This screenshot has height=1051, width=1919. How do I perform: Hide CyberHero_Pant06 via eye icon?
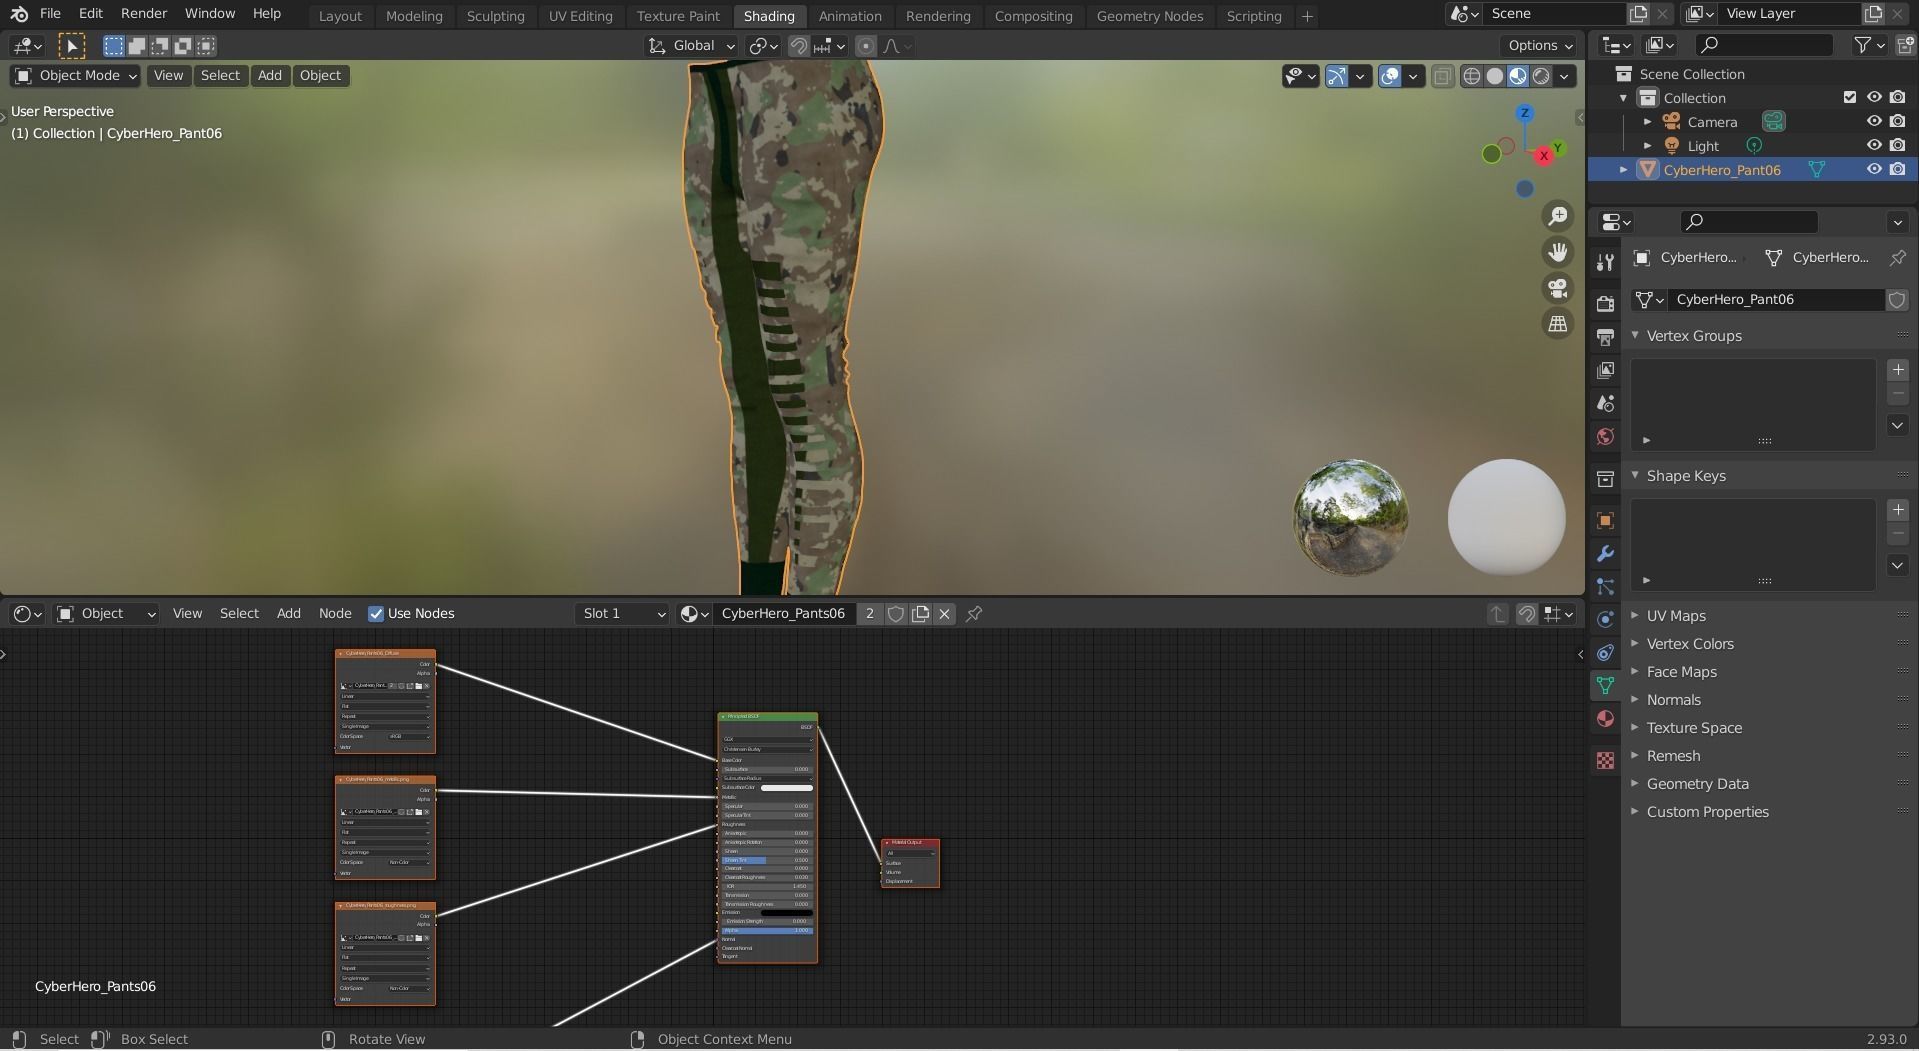1874,169
